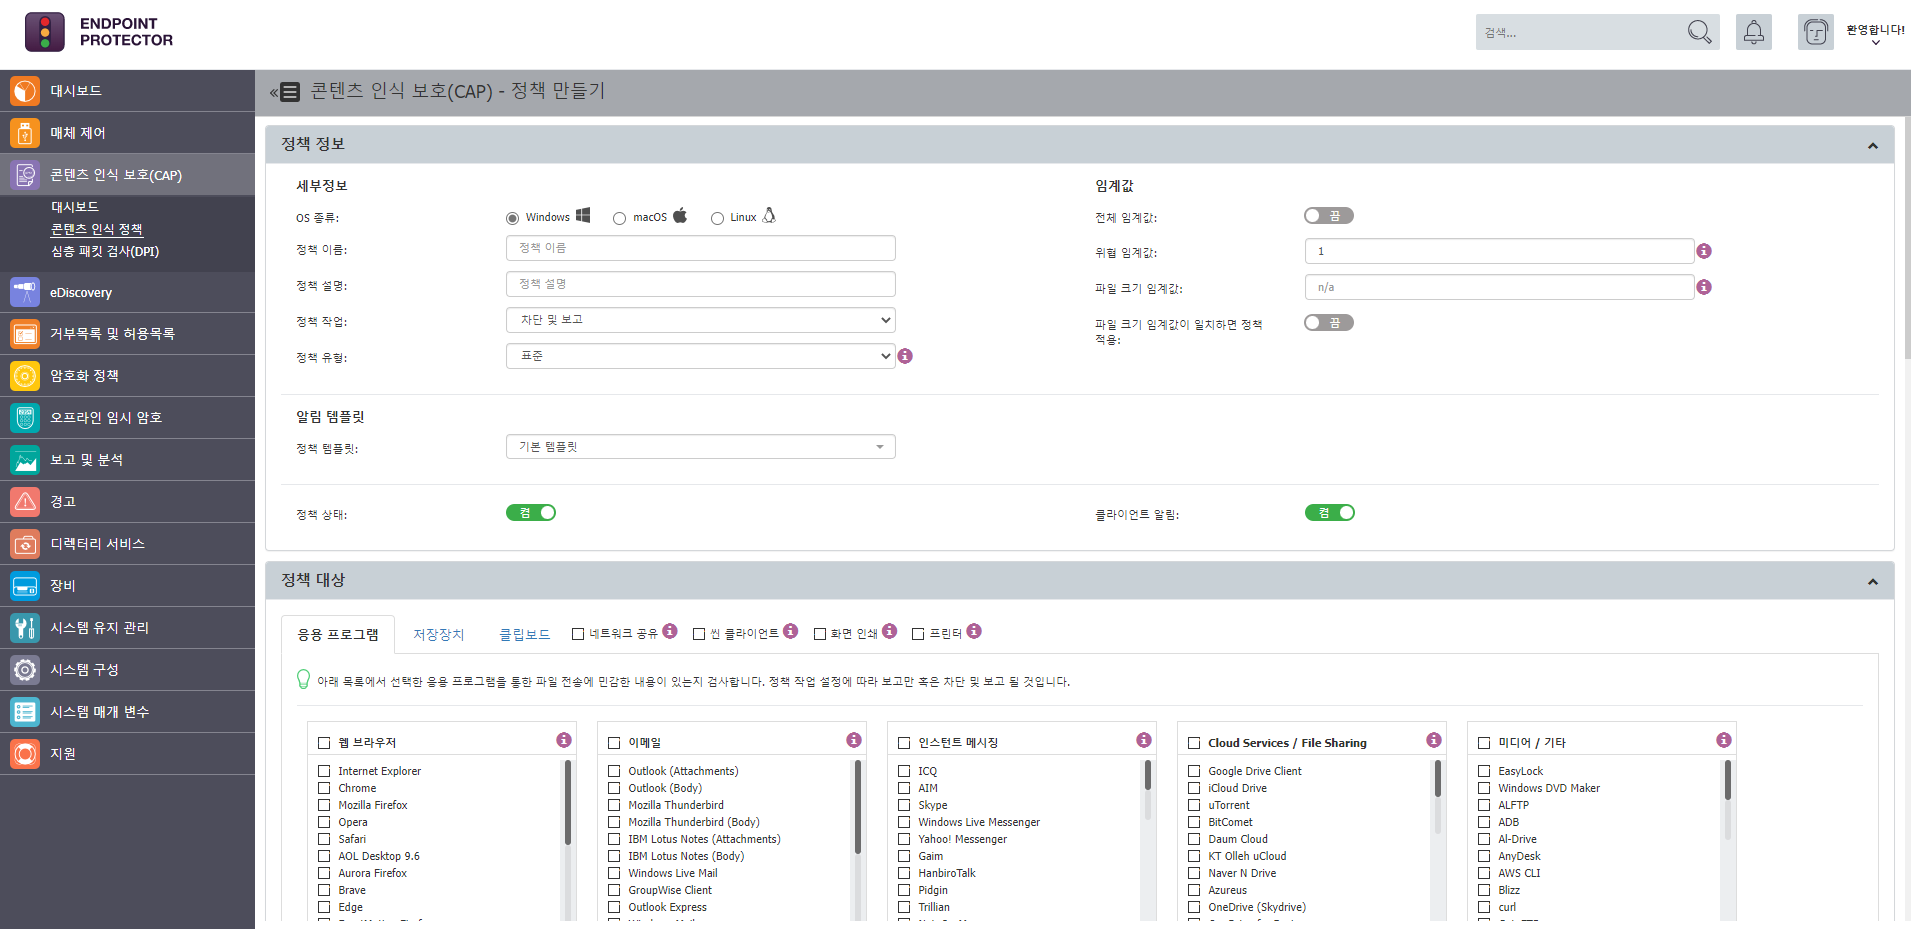Check the 네트워크 공유 checkbox
The height and width of the screenshot is (929, 1911).
(x=578, y=634)
